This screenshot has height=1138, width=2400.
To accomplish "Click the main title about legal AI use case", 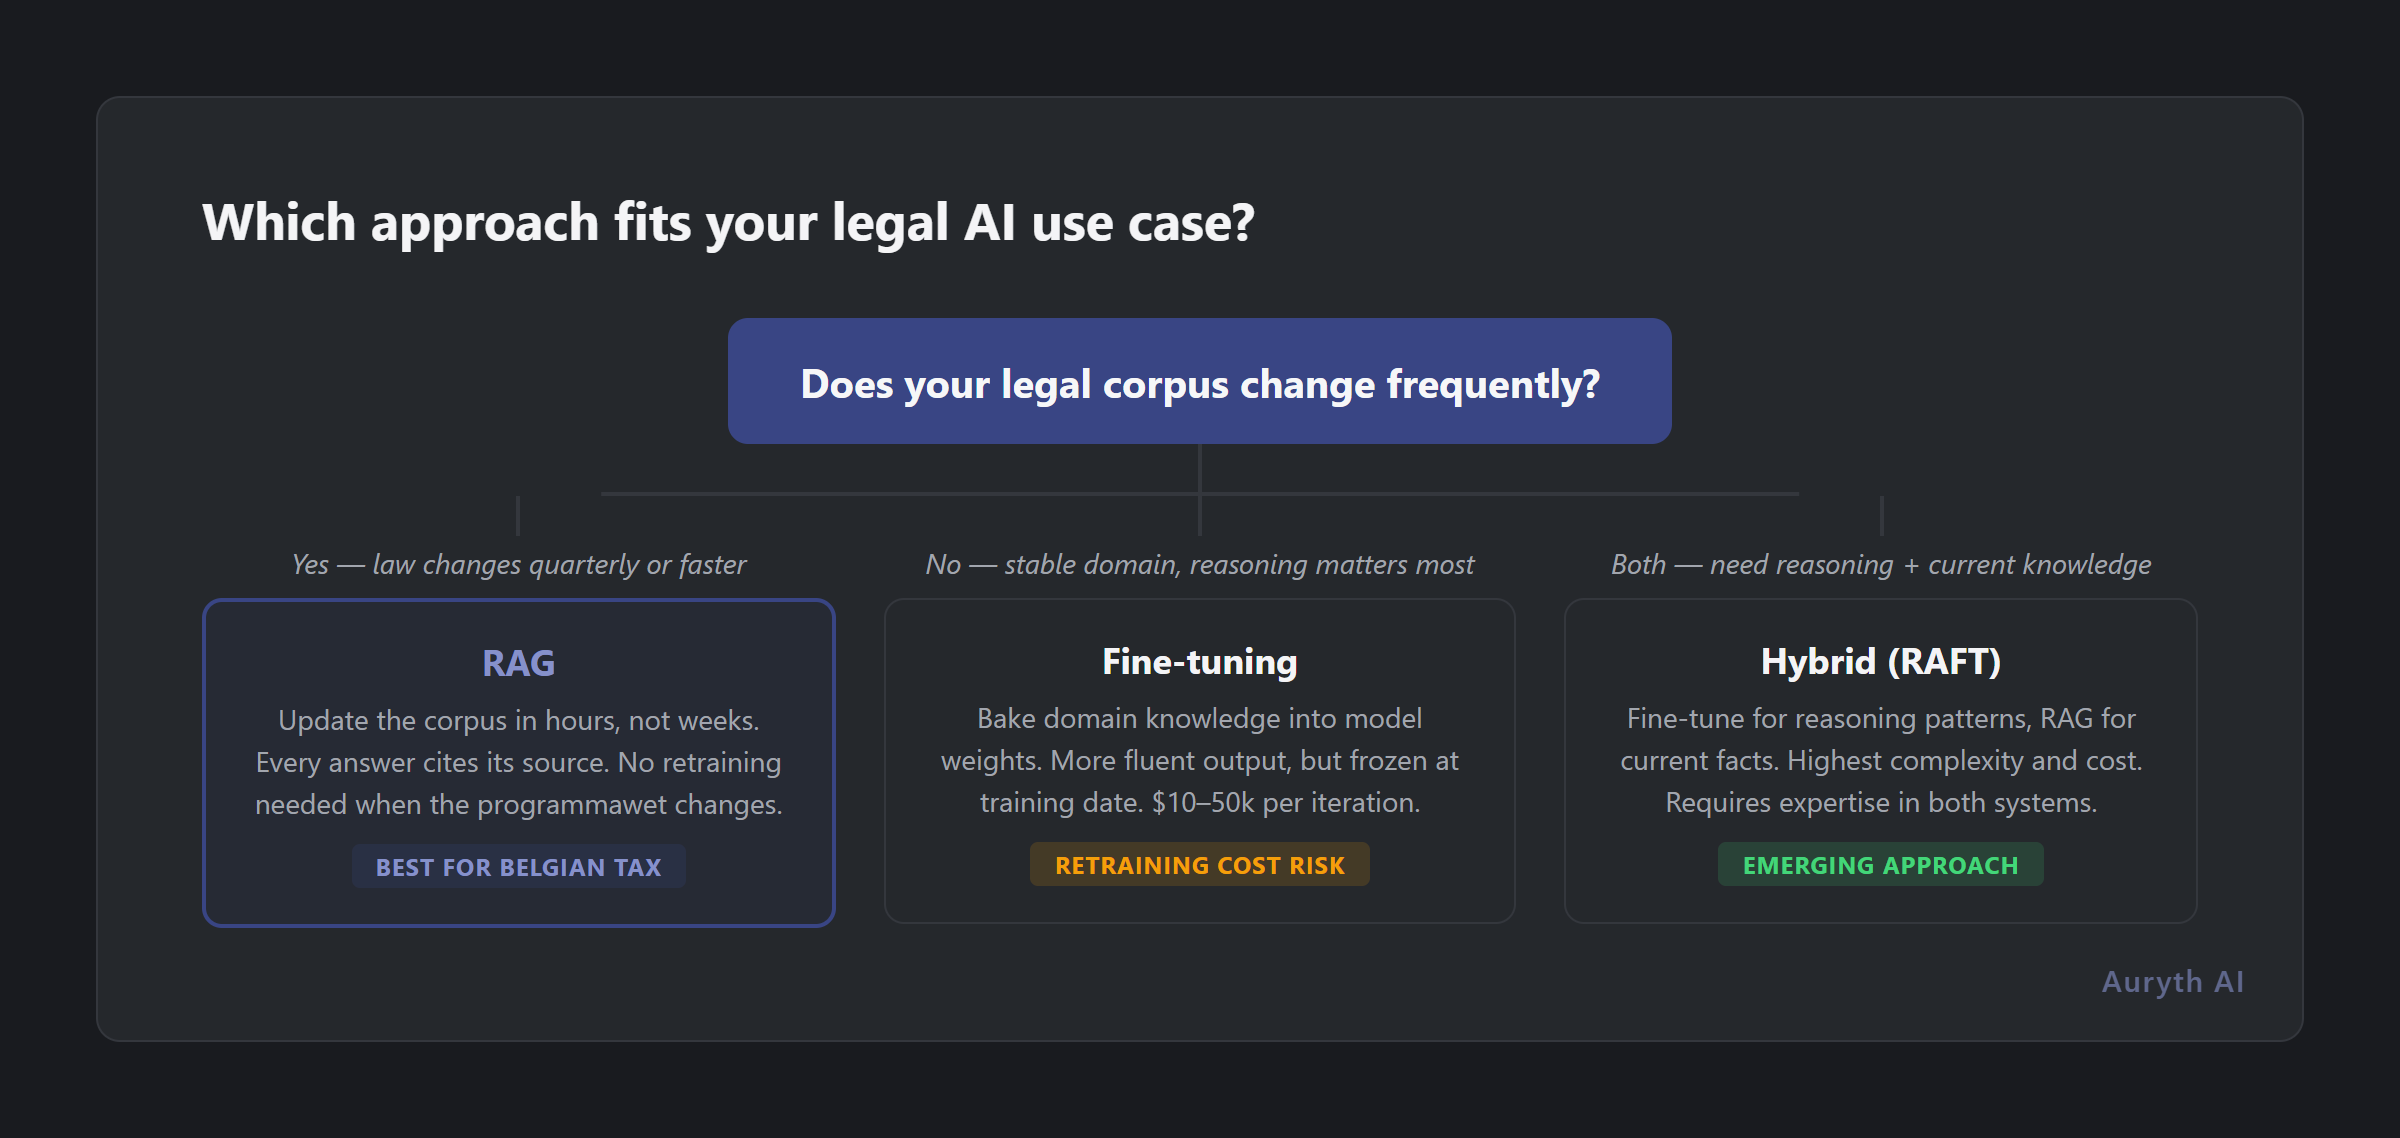I will (x=730, y=222).
